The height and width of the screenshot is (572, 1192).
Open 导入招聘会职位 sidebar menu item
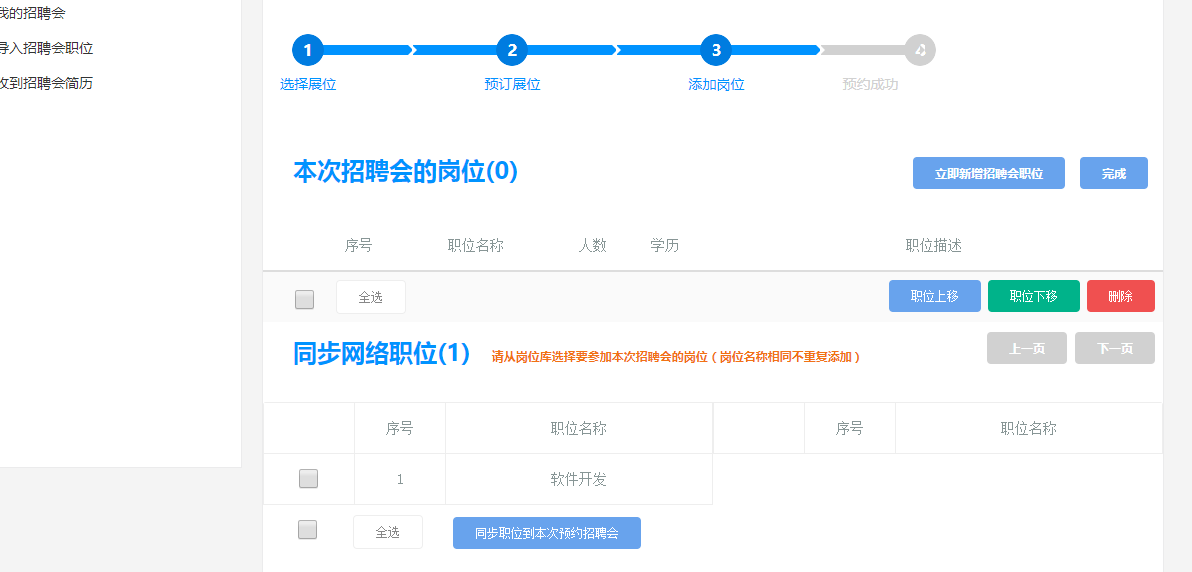pyautogui.click(x=46, y=48)
